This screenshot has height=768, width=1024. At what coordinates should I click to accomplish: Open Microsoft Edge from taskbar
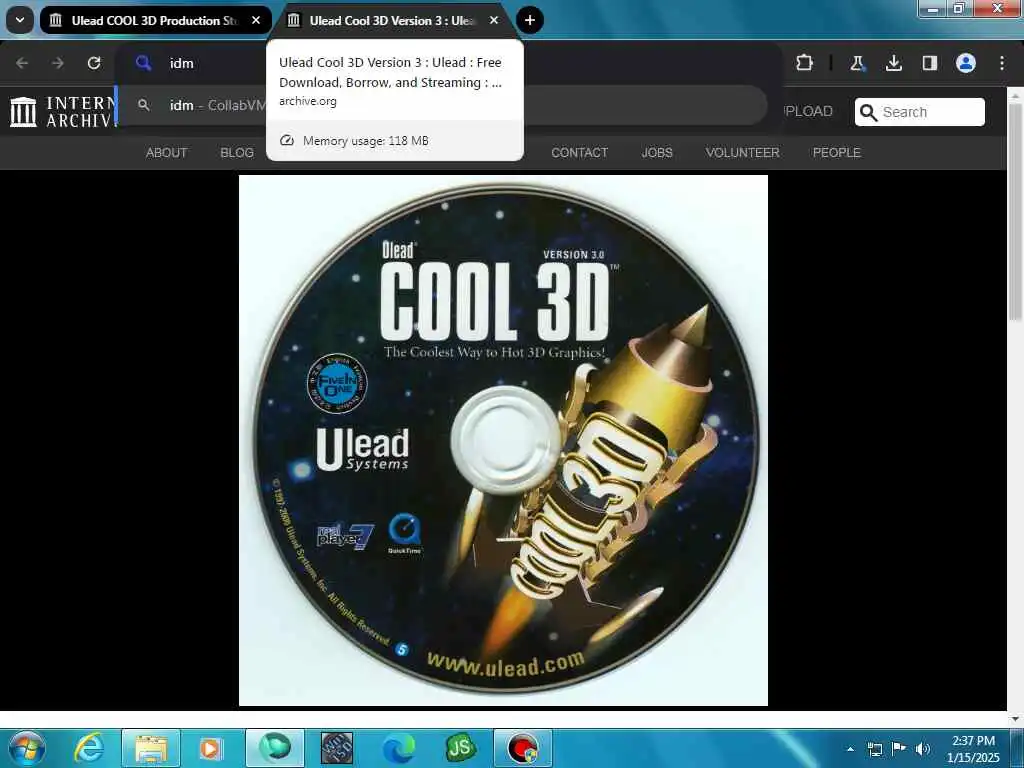tap(398, 748)
